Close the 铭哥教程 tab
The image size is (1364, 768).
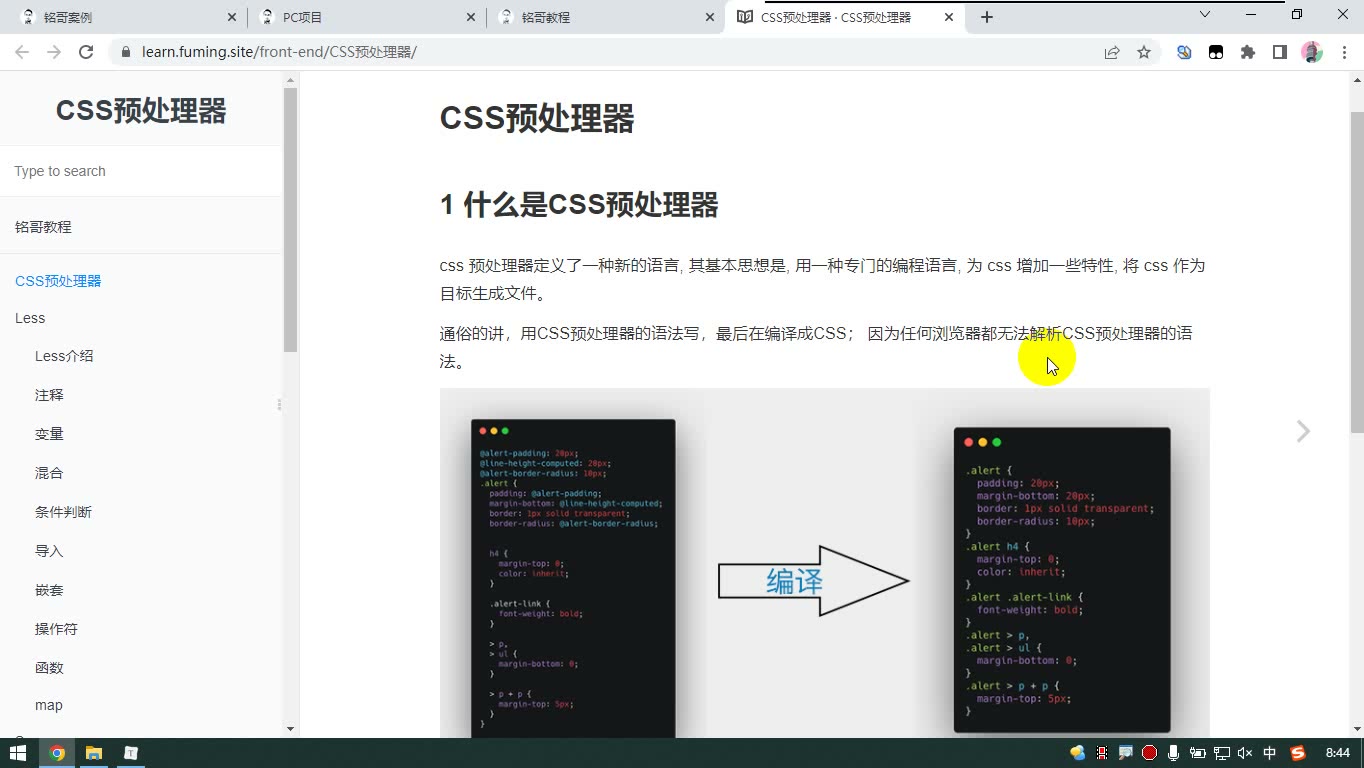710,17
